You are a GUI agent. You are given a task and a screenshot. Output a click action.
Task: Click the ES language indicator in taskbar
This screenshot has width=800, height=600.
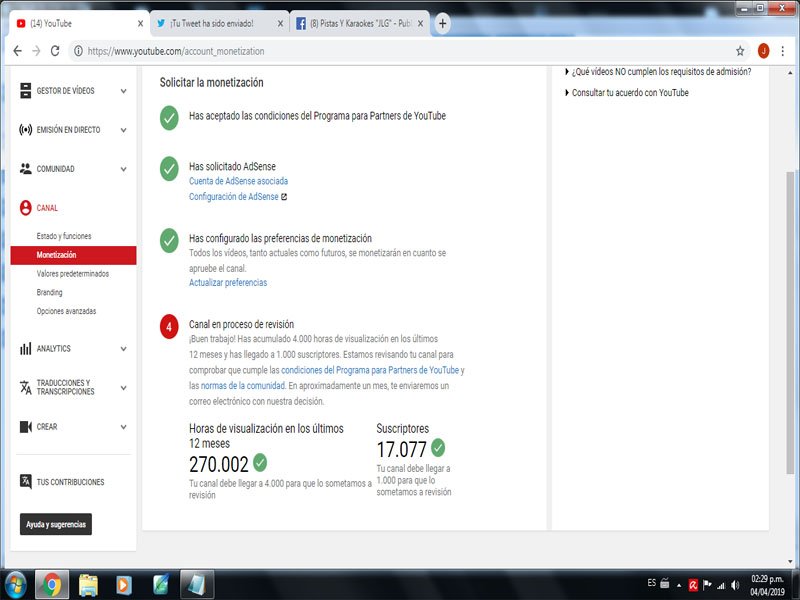coord(652,583)
